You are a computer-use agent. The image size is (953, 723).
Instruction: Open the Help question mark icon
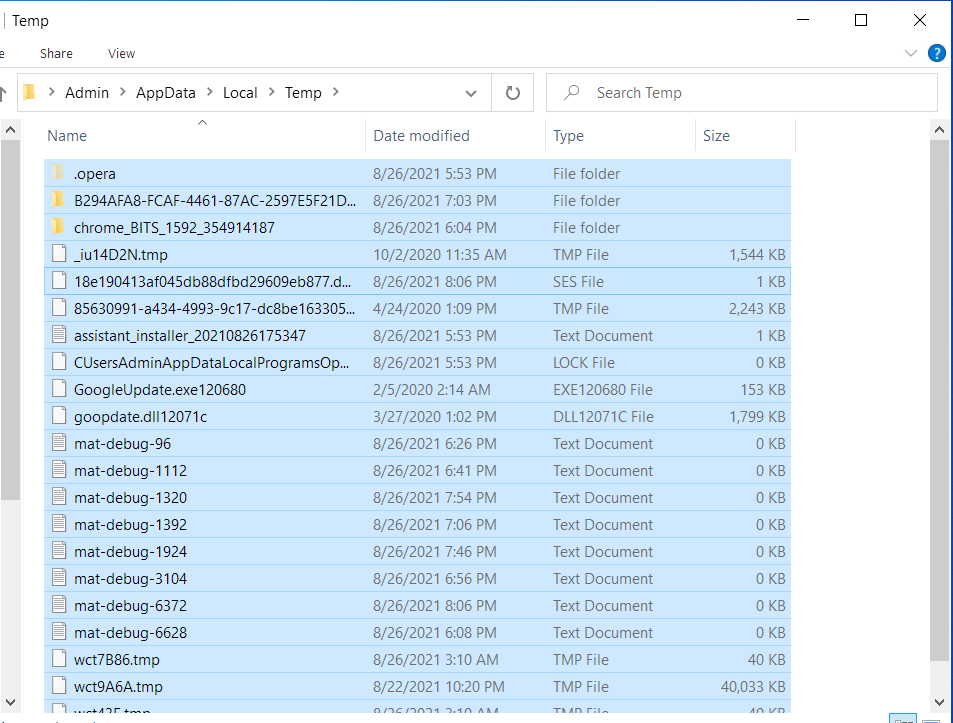936,53
